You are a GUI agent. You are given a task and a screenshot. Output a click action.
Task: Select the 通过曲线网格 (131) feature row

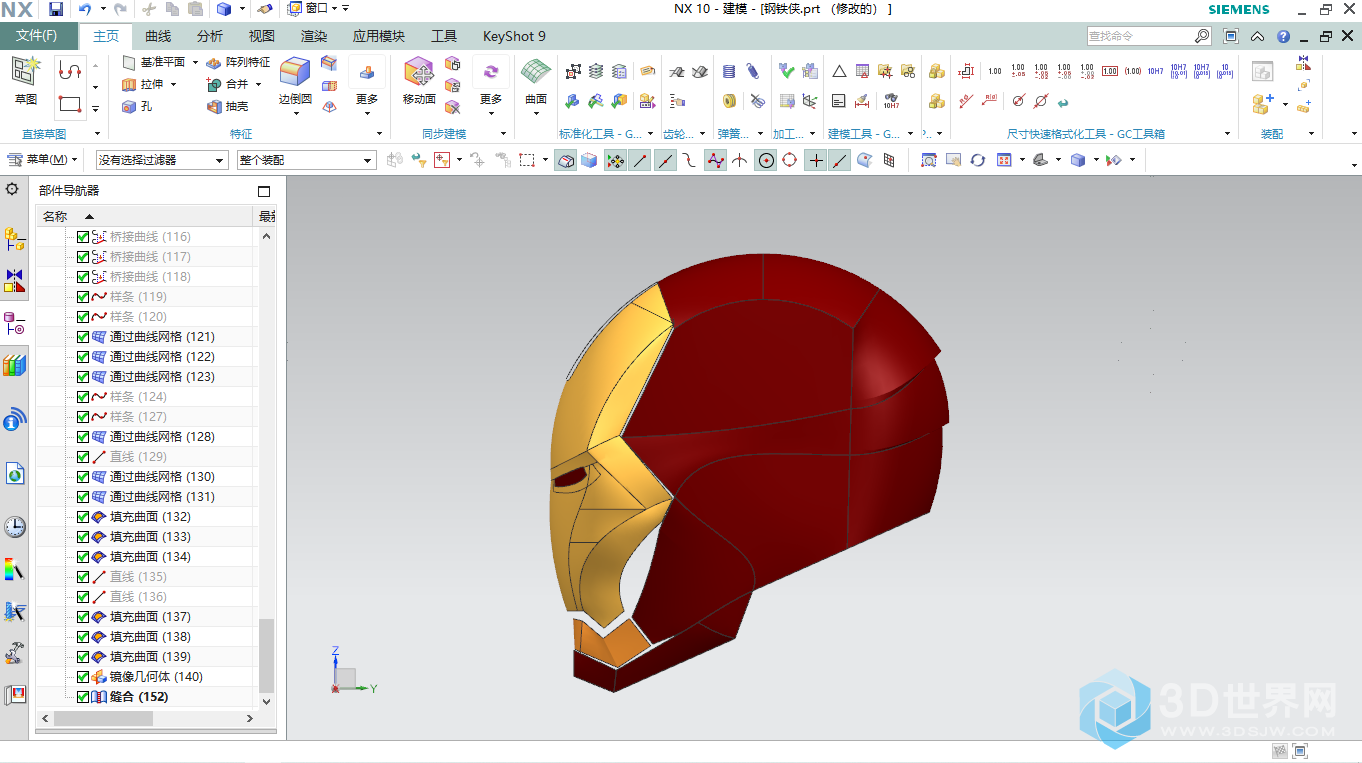point(147,497)
